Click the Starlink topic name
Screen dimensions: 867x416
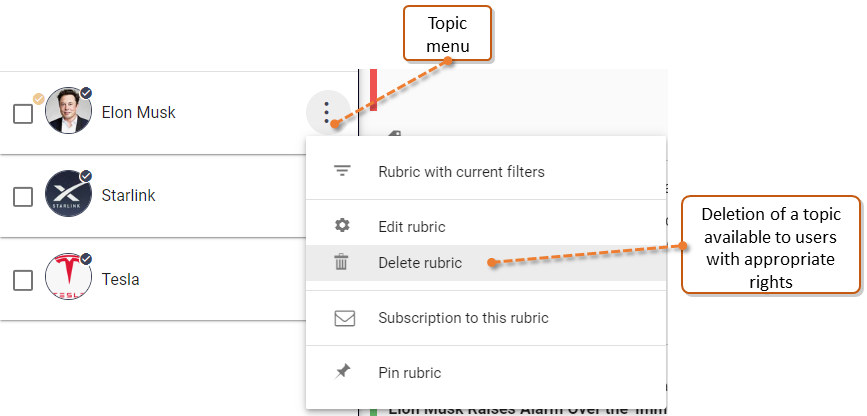click(128, 195)
